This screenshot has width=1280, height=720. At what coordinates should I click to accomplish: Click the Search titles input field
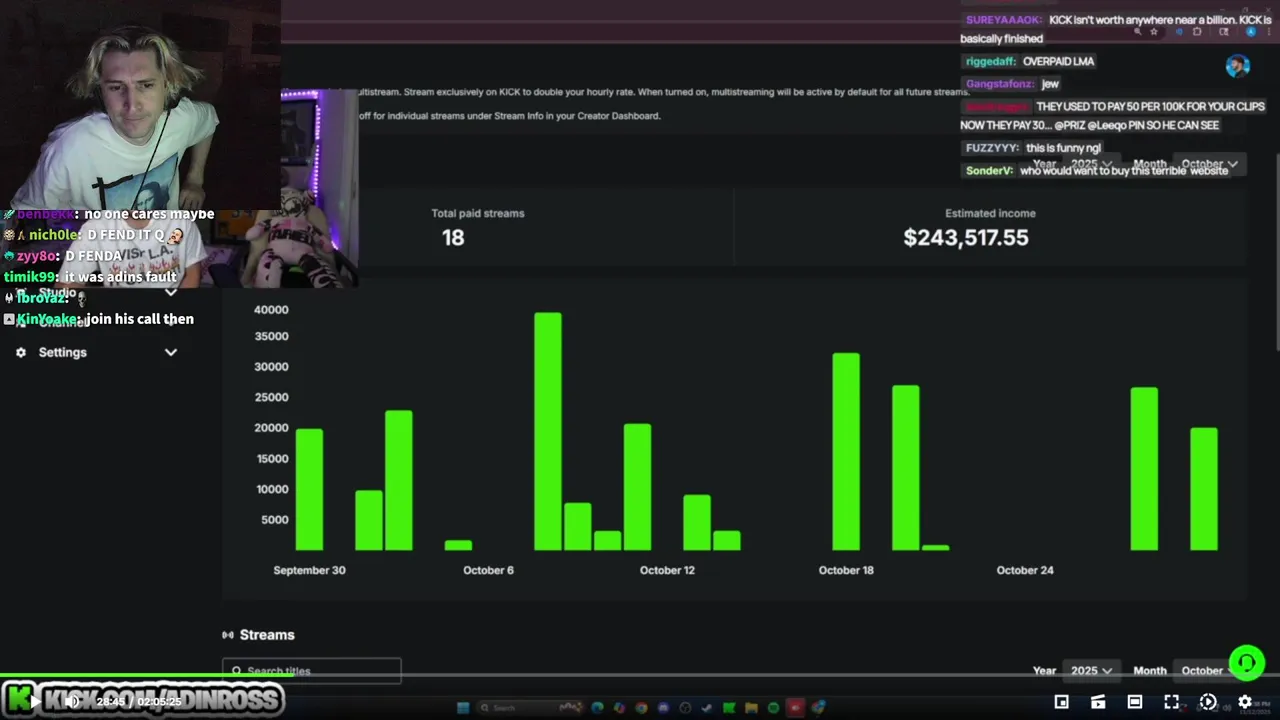[x=312, y=671]
